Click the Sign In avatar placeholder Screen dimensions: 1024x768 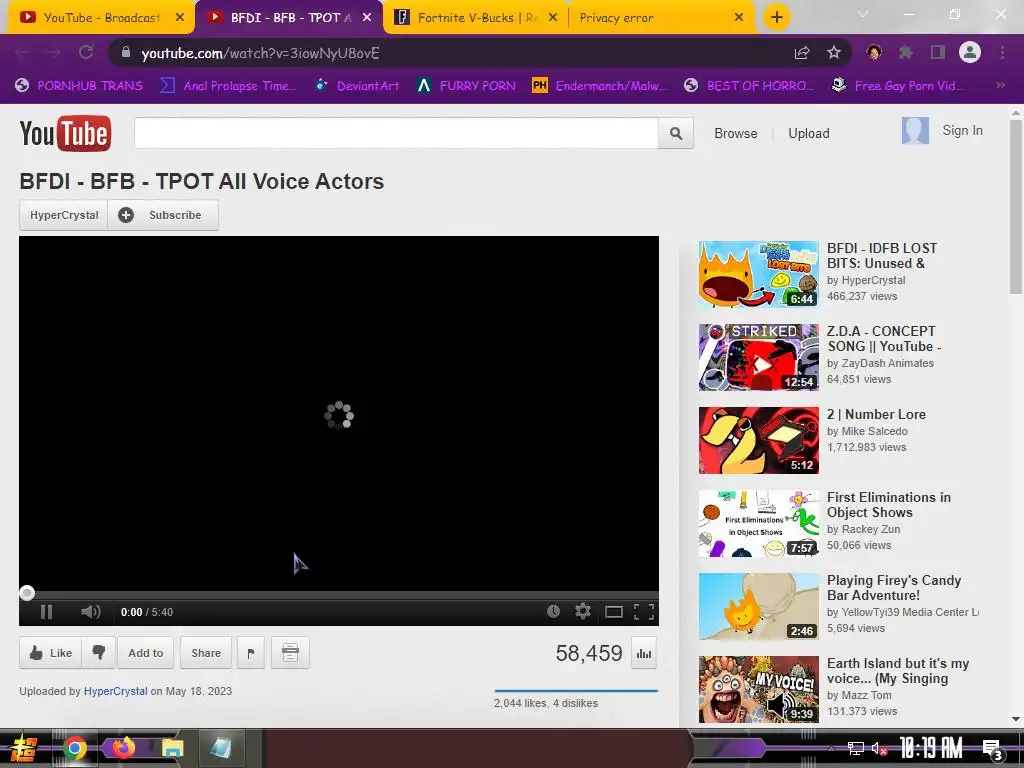pyautogui.click(x=915, y=131)
